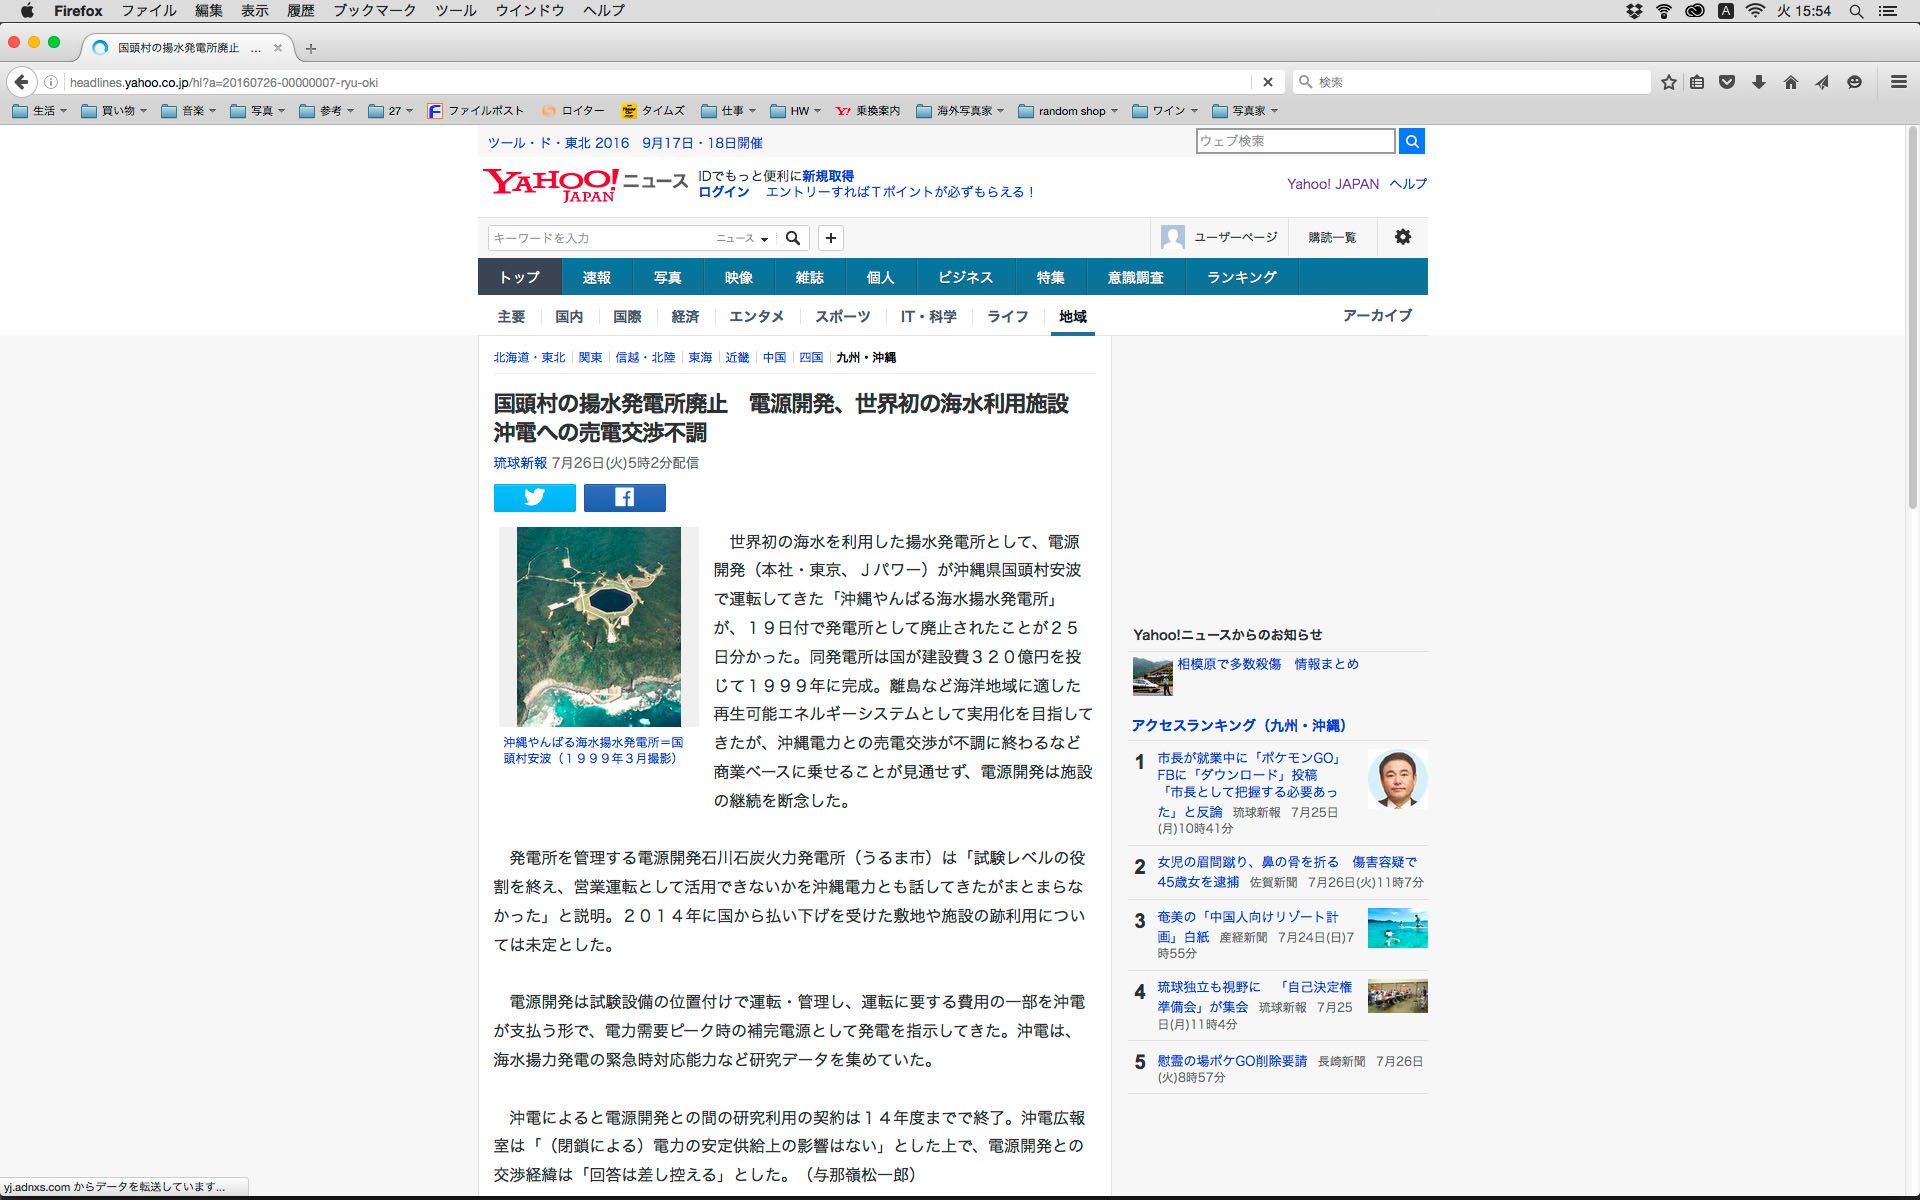The height and width of the screenshot is (1200, 1920).
Task: Expand the 生活 bookmarks folder
Action: (40, 111)
